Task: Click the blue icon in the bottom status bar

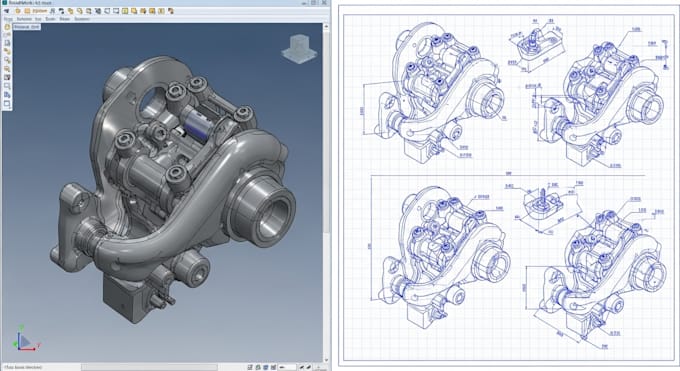Action: tap(265, 367)
